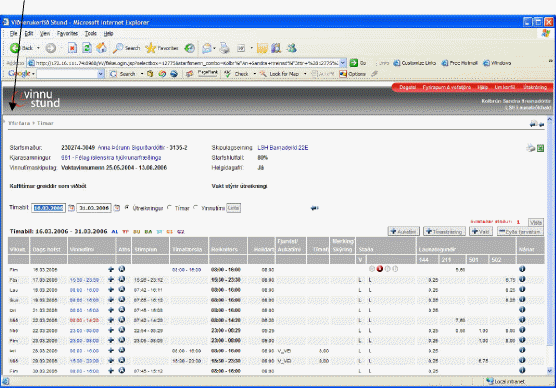
Task: Open the View menu
Action: pos(45,34)
